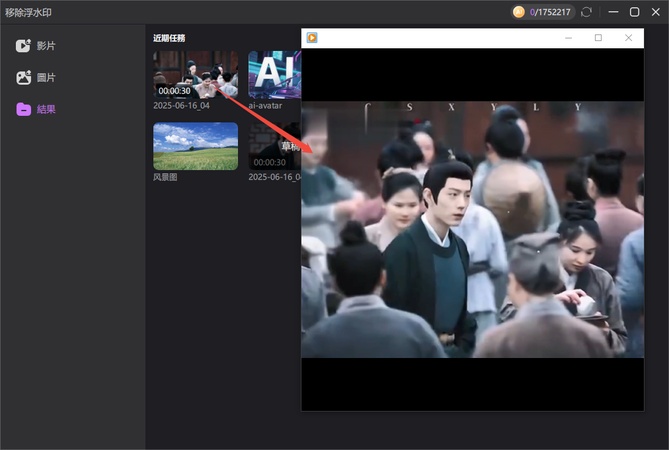Minimize the main watermark remover window

point(611,12)
